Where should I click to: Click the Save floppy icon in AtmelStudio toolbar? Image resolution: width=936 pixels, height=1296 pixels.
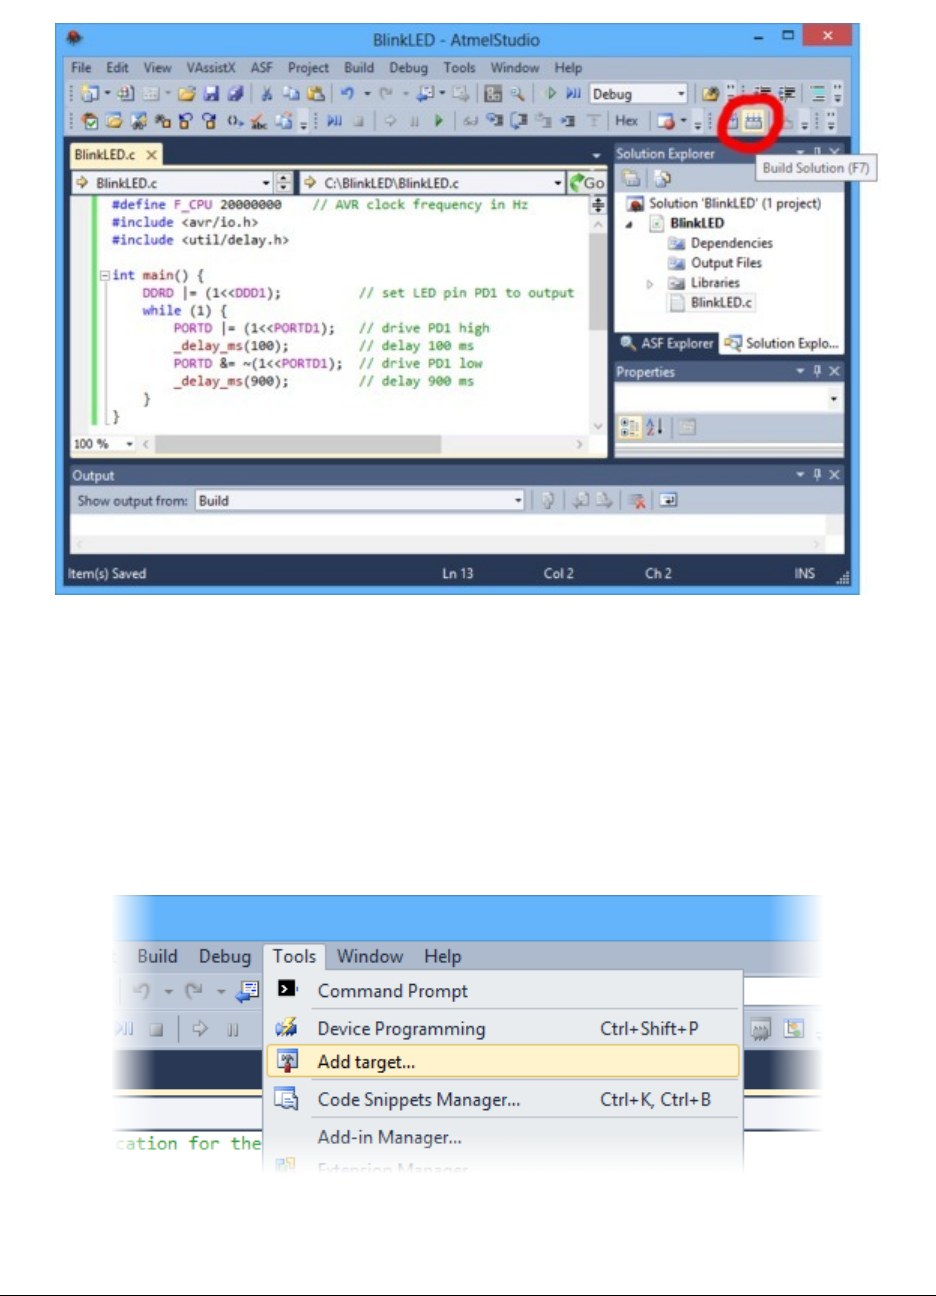[x=210, y=94]
